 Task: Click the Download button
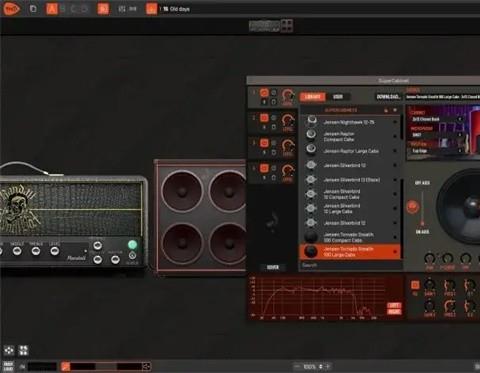pyautogui.click(x=388, y=97)
